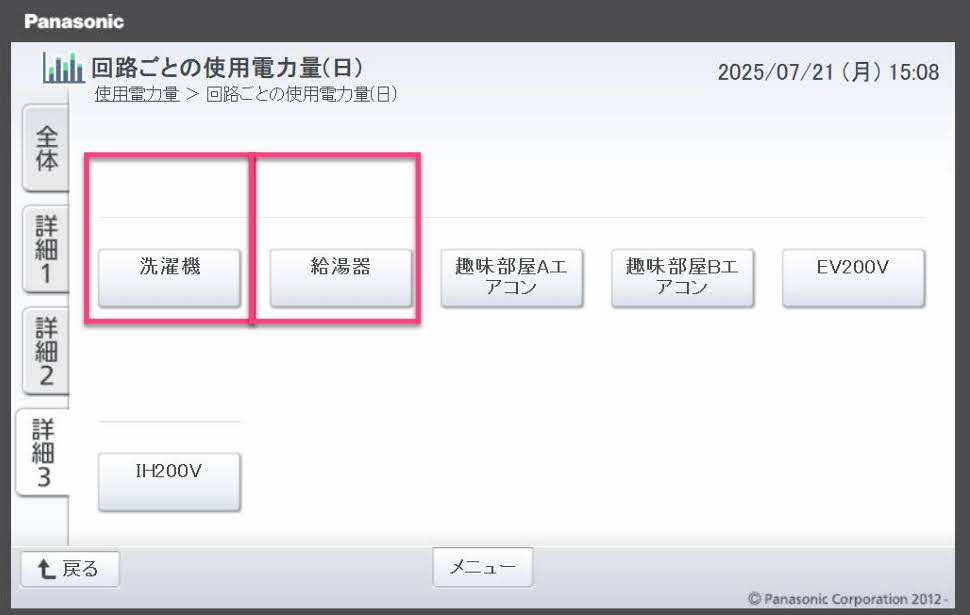Select the 詳細2 side tab

coord(46,351)
